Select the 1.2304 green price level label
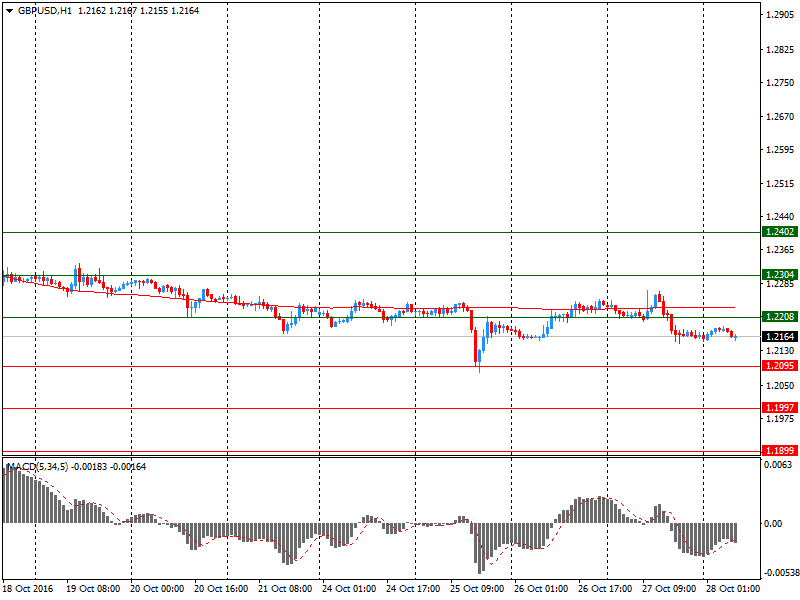 pos(779,275)
